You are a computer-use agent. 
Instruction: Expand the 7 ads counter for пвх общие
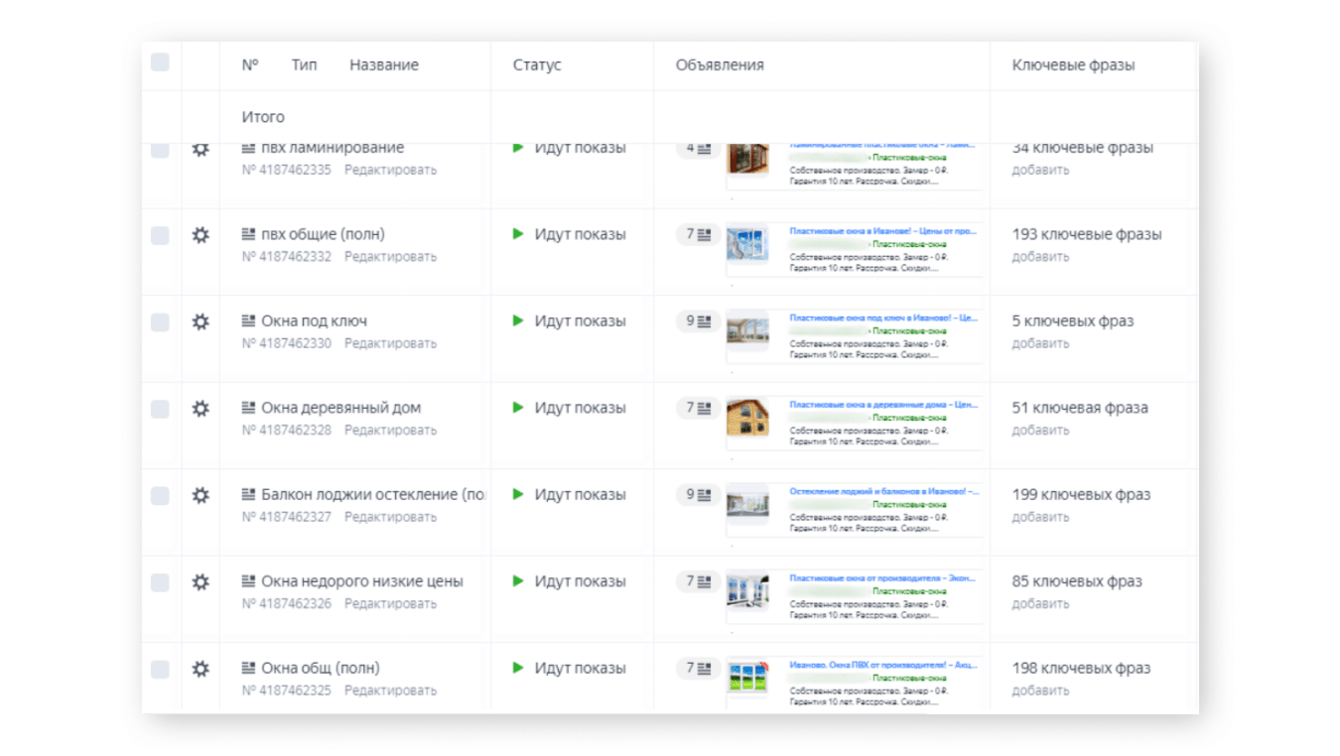tap(699, 235)
